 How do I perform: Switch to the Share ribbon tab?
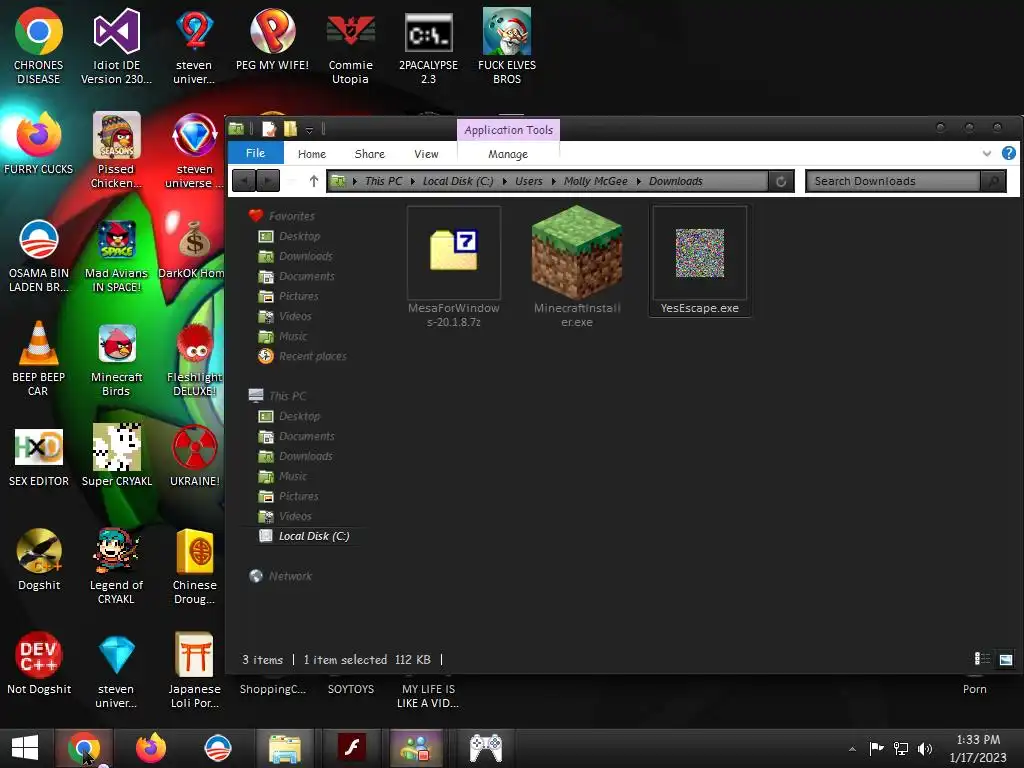pos(370,154)
